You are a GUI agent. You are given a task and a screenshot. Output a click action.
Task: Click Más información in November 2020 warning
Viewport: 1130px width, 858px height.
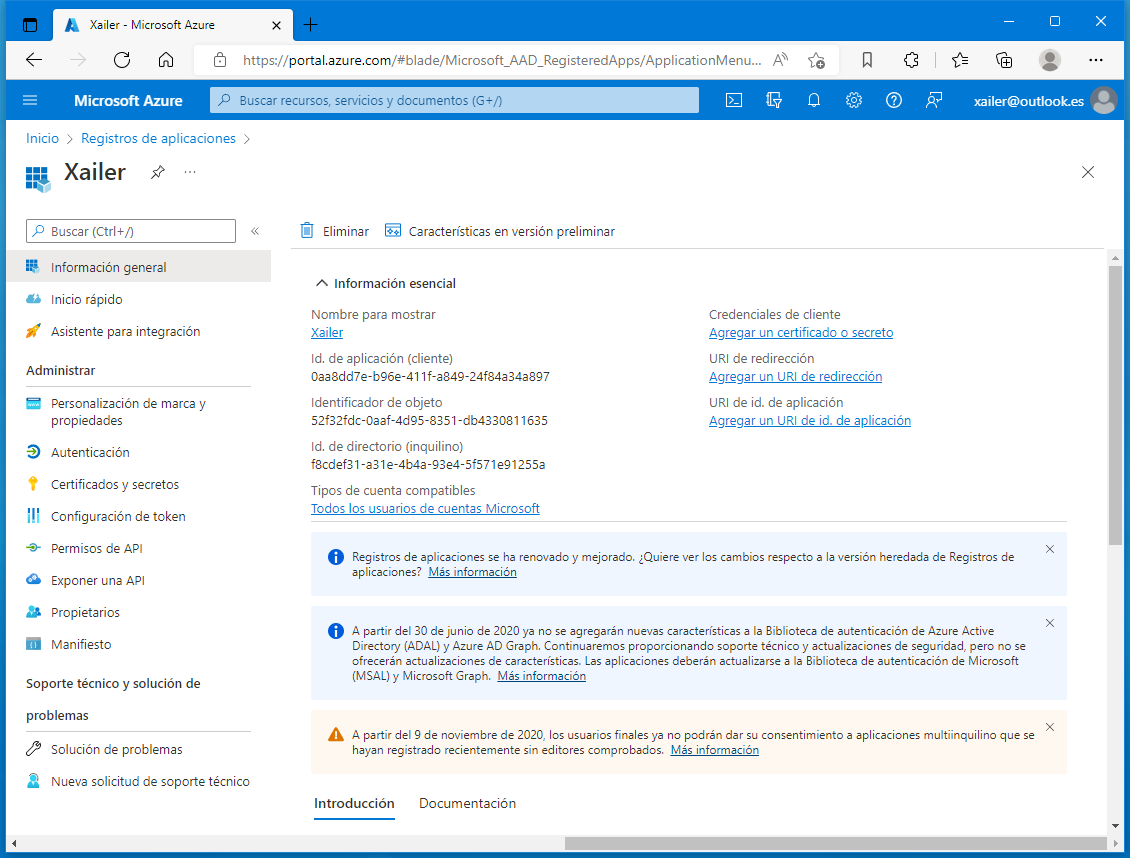tap(714, 750)
